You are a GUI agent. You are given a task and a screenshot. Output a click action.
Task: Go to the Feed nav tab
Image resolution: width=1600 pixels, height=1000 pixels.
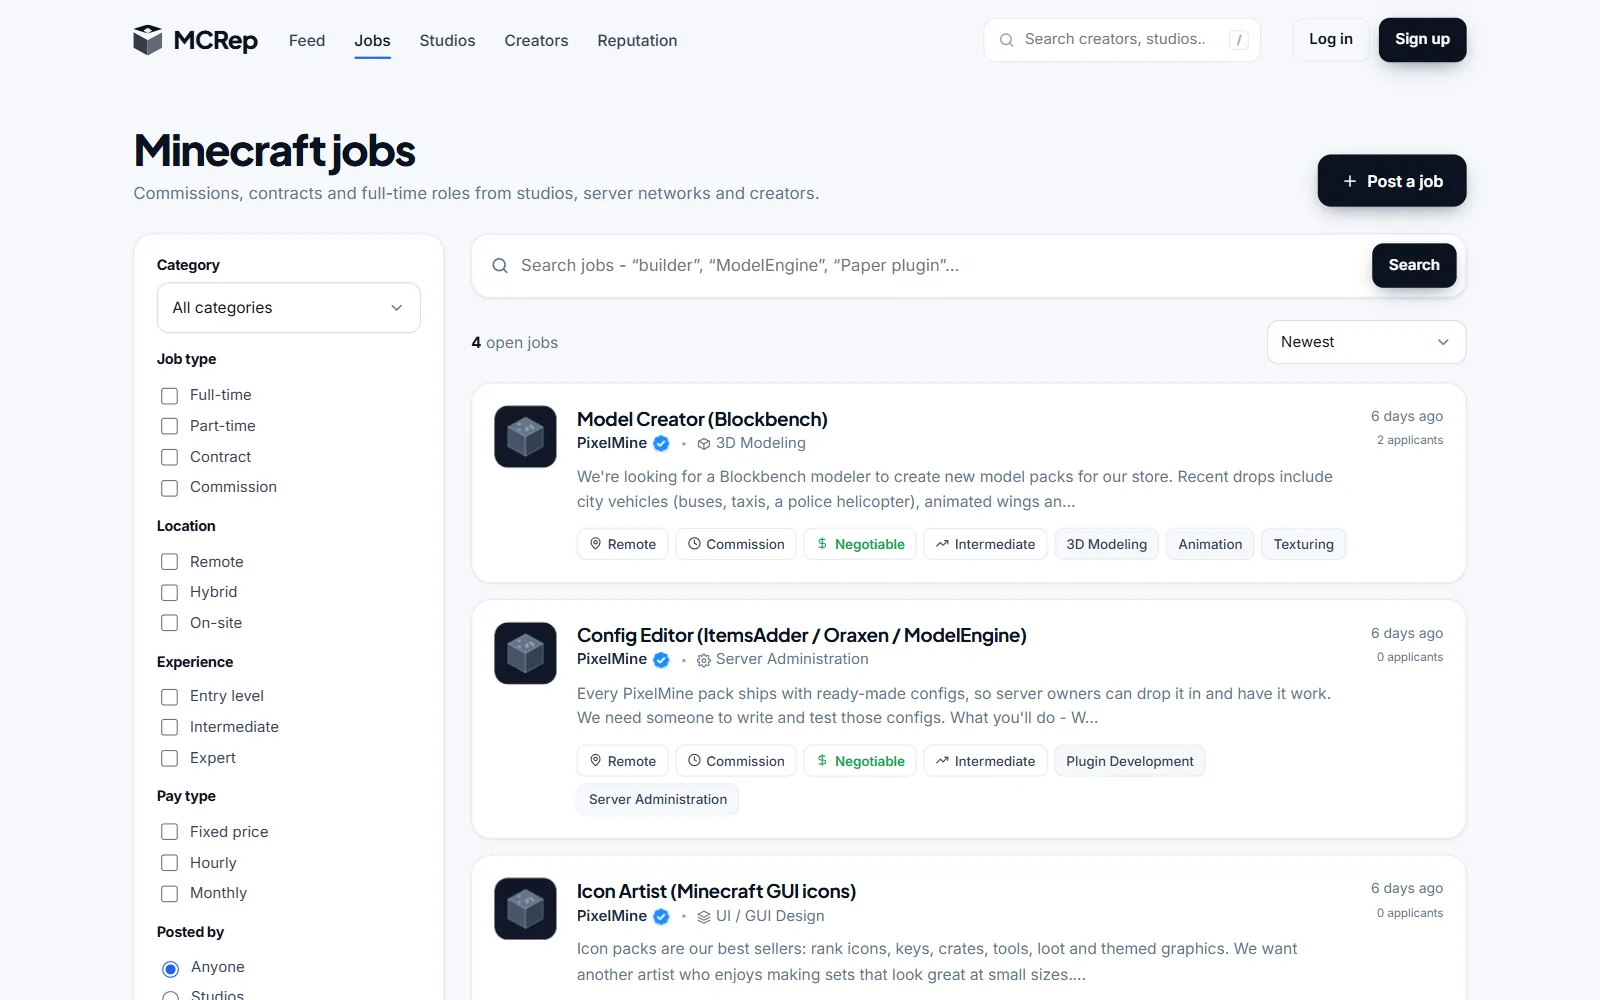[307, 41]
